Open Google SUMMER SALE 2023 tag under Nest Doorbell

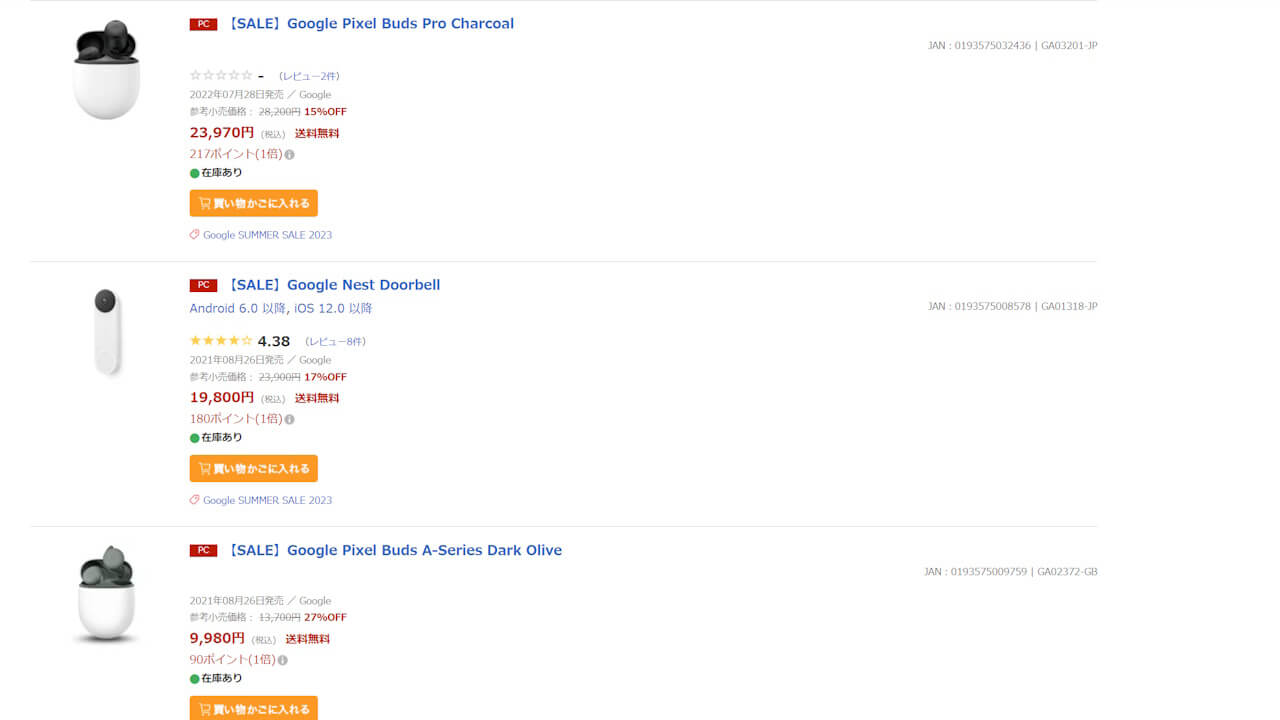tap(267, 500)
